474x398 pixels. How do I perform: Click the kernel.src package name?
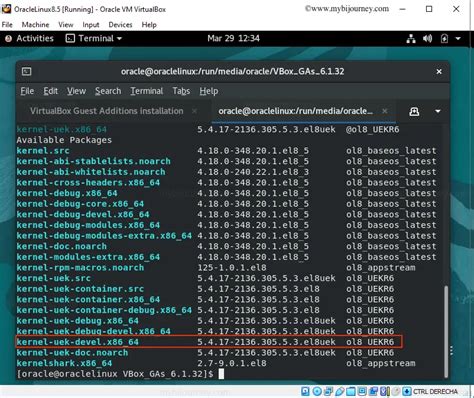point(43,151)
